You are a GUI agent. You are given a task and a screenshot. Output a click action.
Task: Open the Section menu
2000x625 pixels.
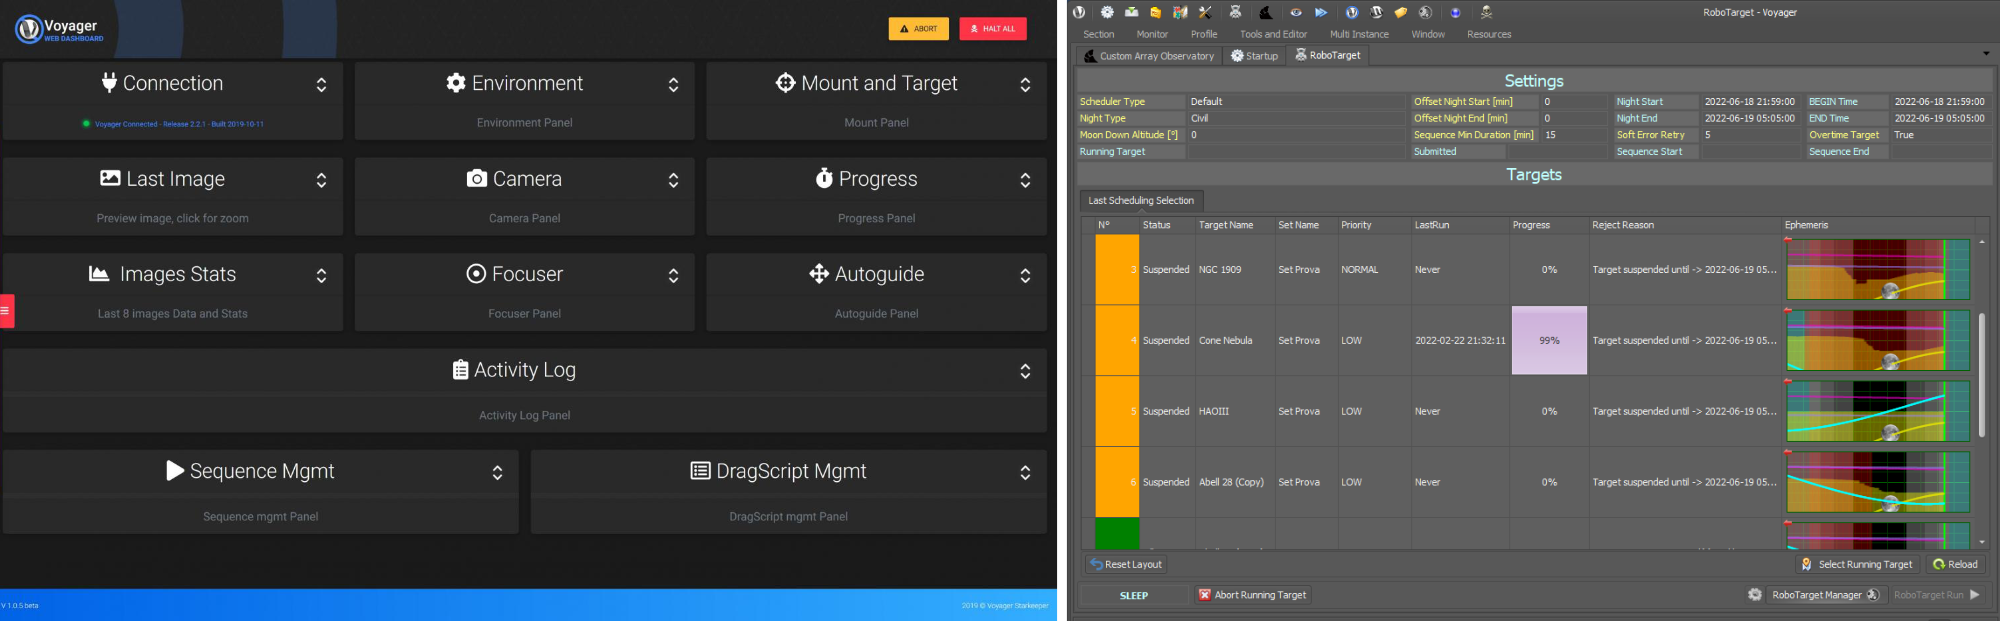point(1098,34)
